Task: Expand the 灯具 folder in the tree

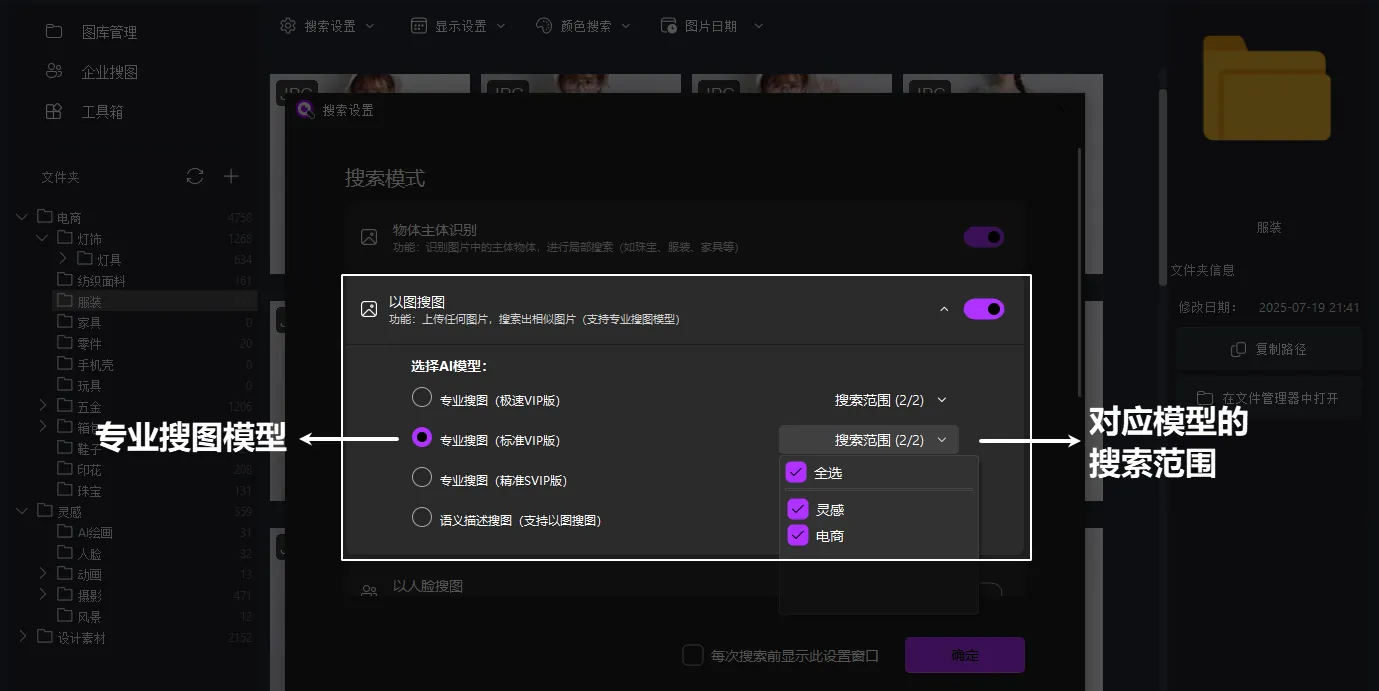Action: pos(63,258)
